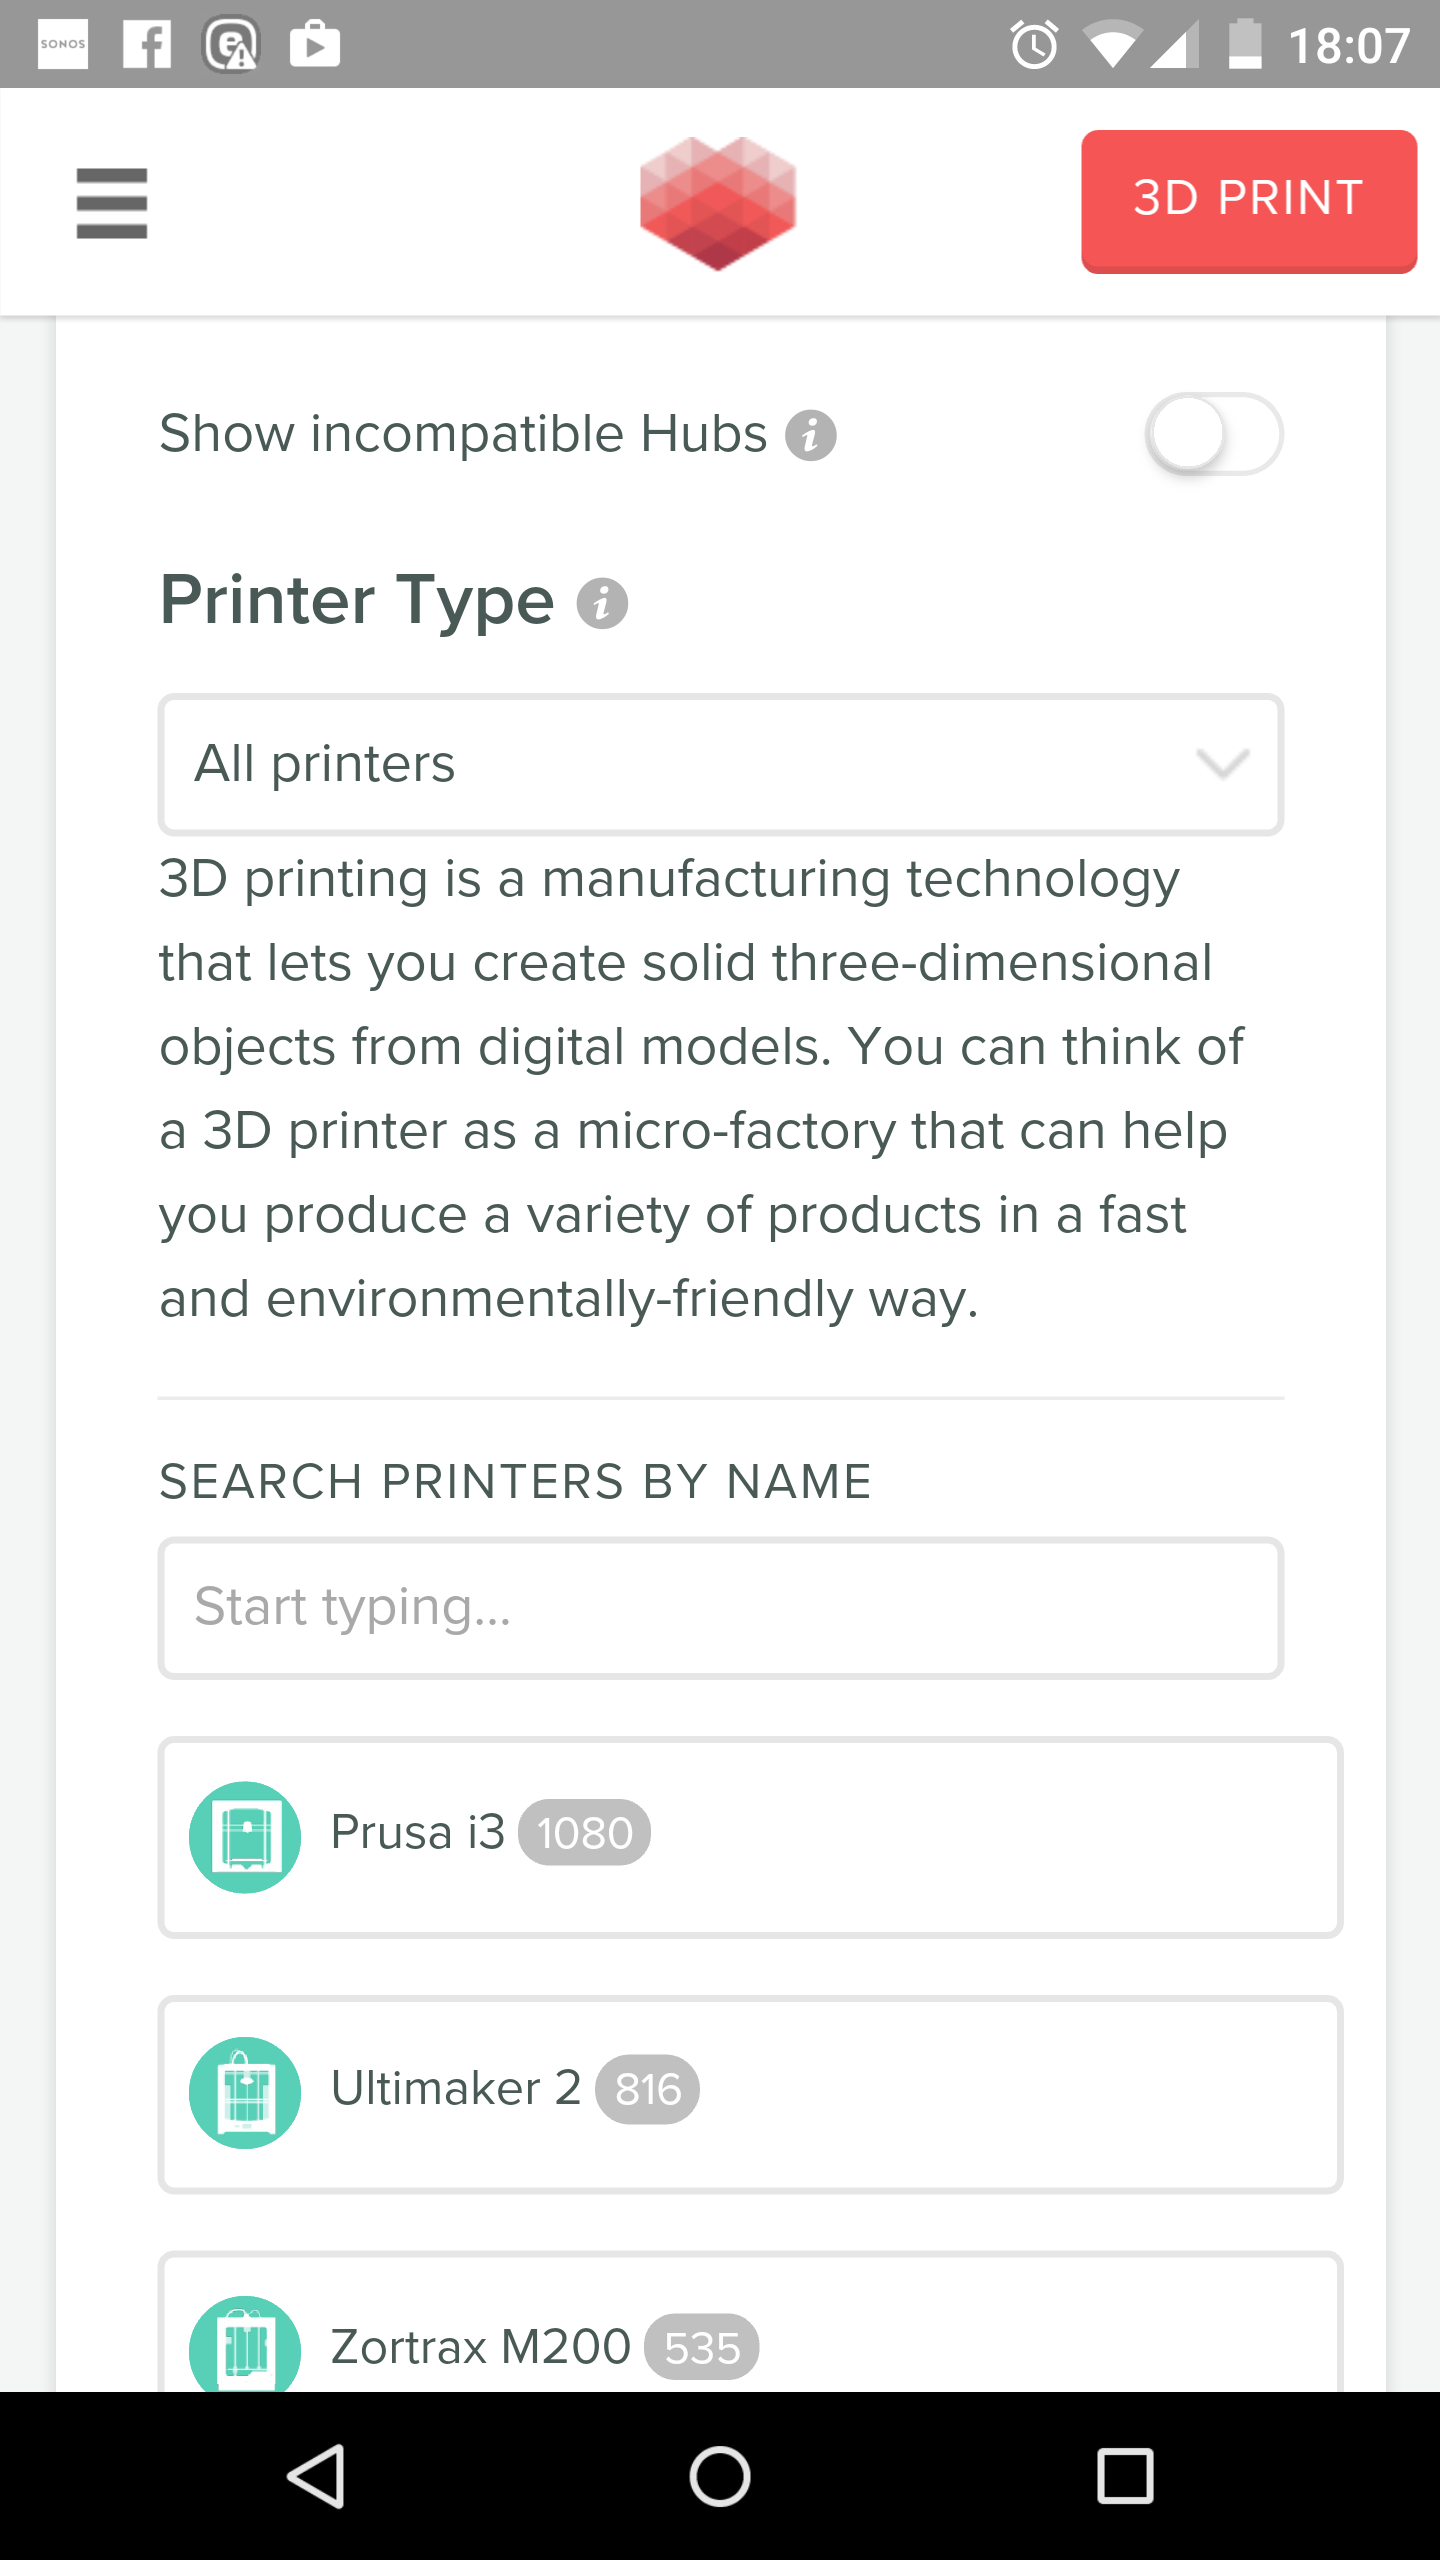1440x2560 pixels.
Task: Tap the Android back navigation button
Action: (316, 2476)
